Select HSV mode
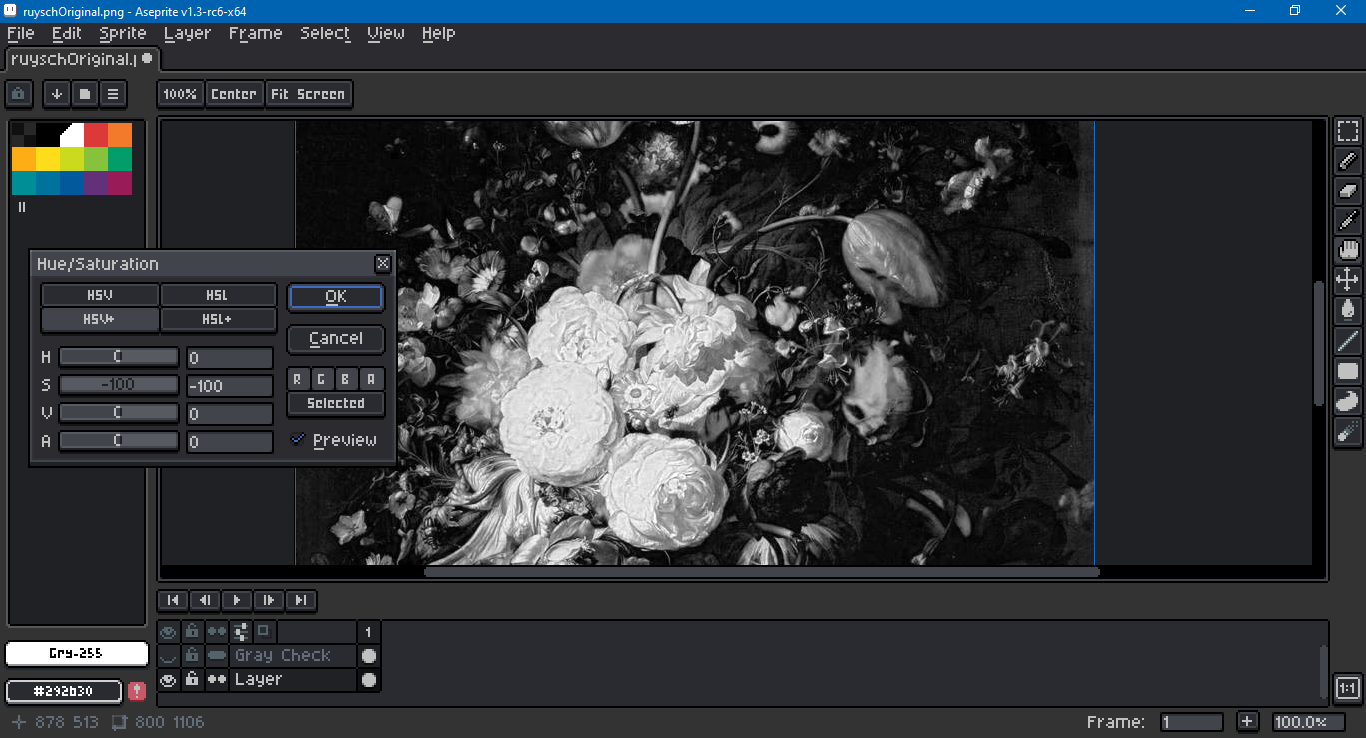Viewport: 1366px width, 738px height. [100, 295]
